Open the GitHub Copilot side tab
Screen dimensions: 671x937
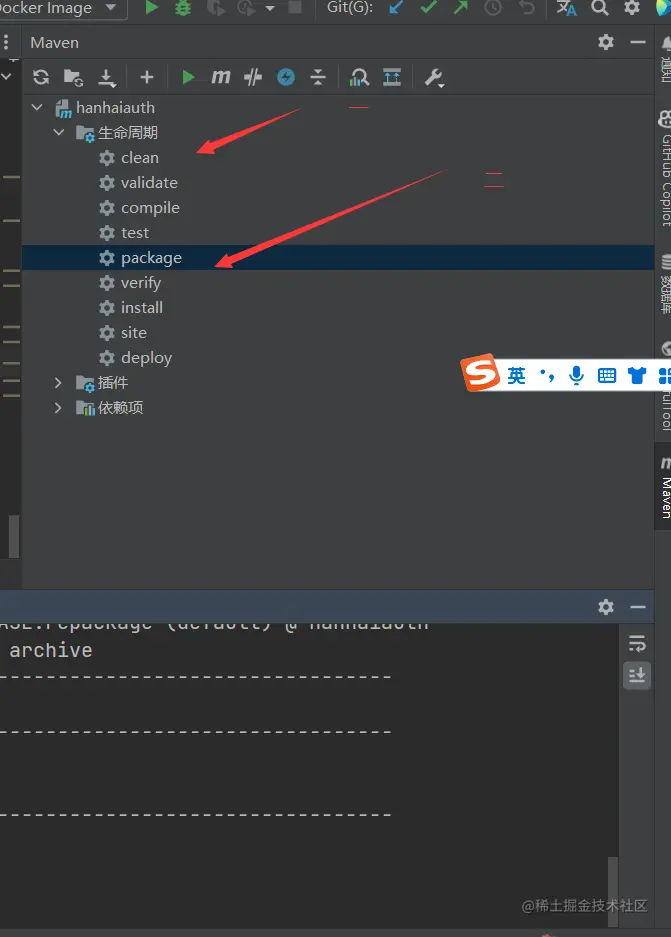click(664, 169)
